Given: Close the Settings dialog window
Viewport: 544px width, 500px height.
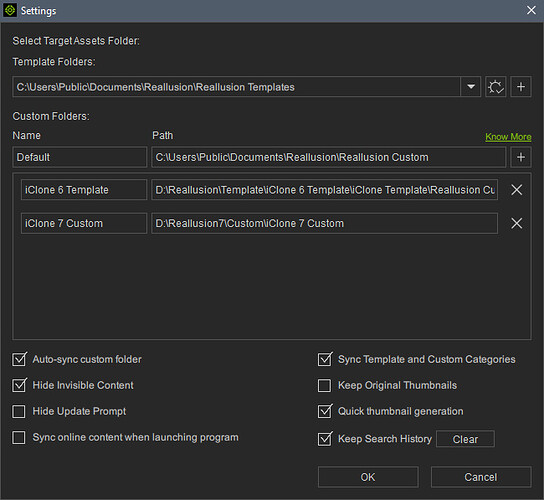Looking at the screenshot, I should coord(531,10).
